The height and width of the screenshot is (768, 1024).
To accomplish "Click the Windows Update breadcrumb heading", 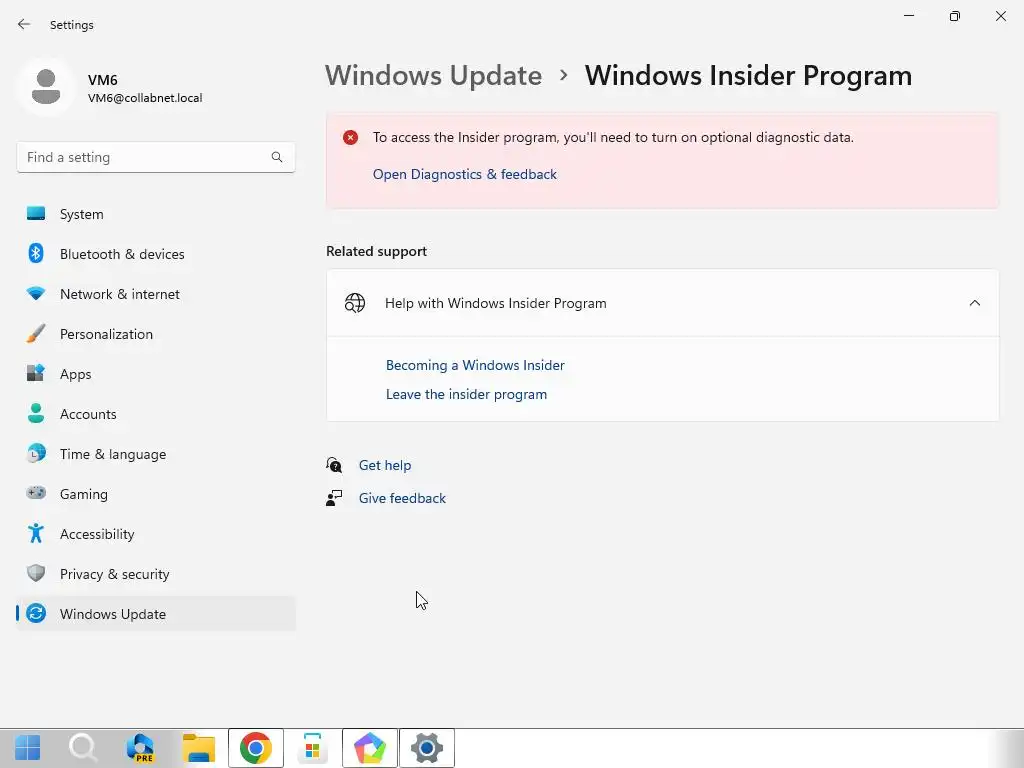I will pos(434,76).
